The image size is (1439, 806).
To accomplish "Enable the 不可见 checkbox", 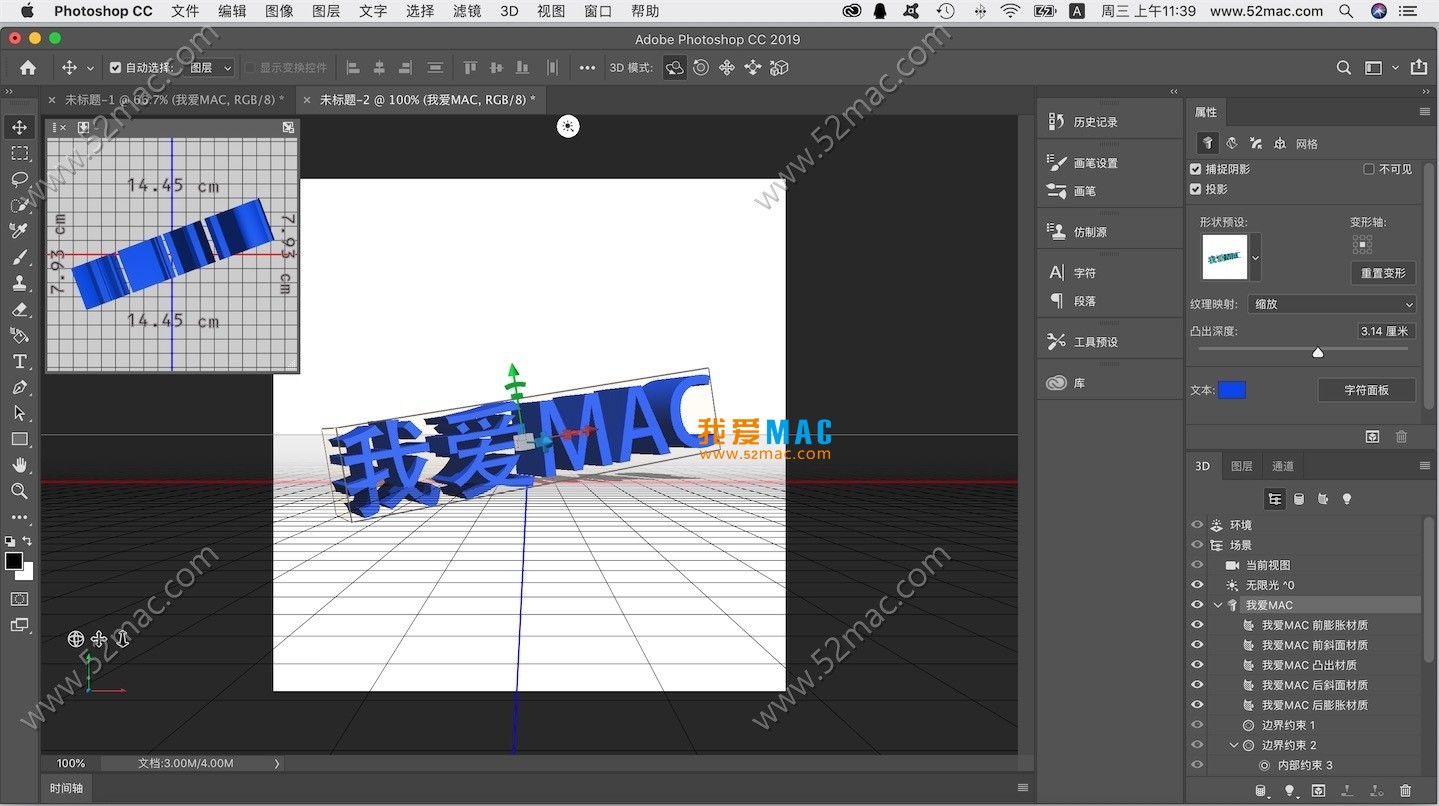I will [1371, 168].
